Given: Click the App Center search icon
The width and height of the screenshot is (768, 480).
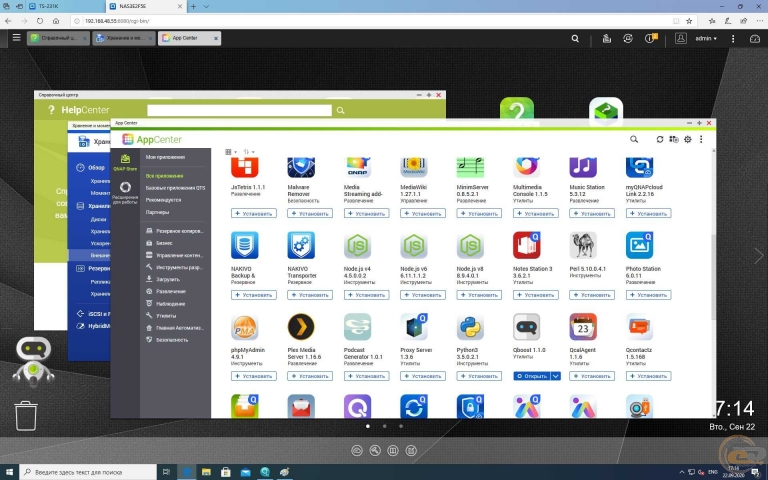Looking at the screenshot, I should (634, 140).
